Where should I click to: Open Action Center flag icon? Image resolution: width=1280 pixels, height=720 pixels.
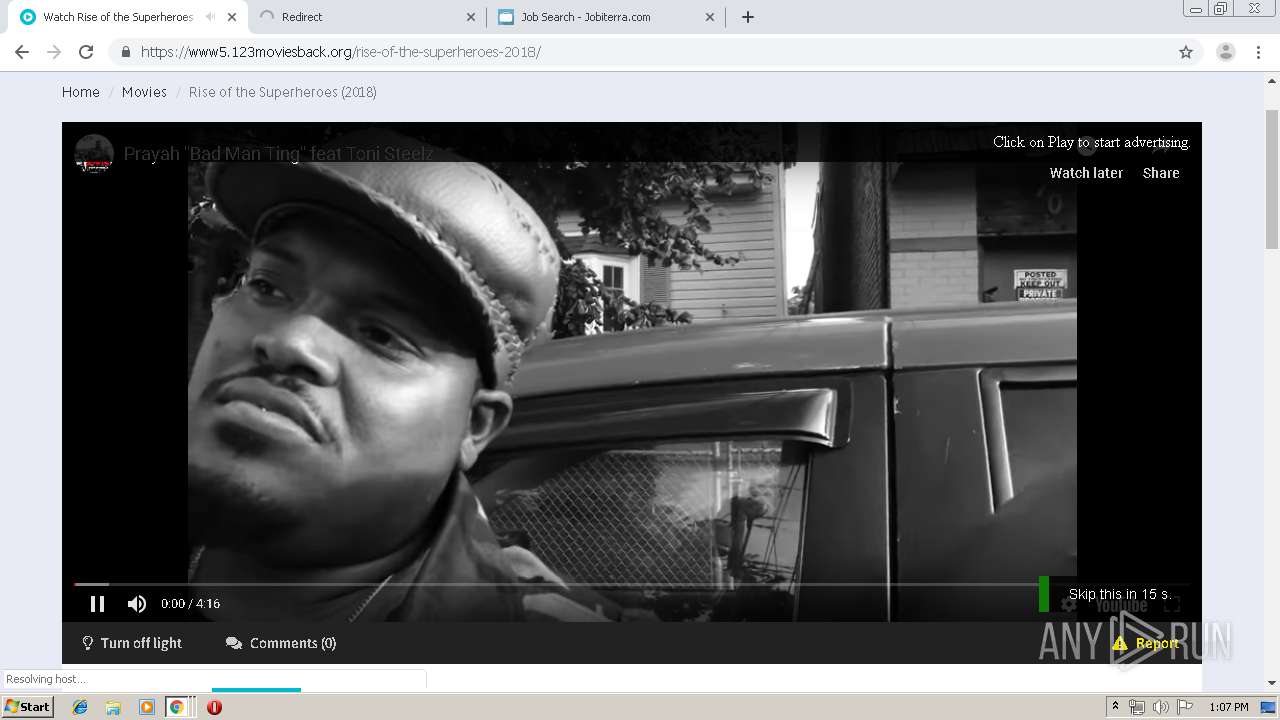pyautogui.click(x=1184, y=707)
